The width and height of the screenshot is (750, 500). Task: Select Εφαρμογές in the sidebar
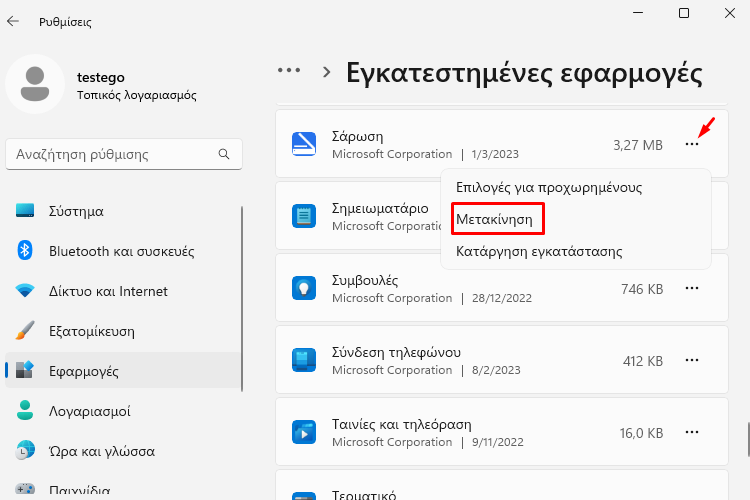tap(123, 371)
